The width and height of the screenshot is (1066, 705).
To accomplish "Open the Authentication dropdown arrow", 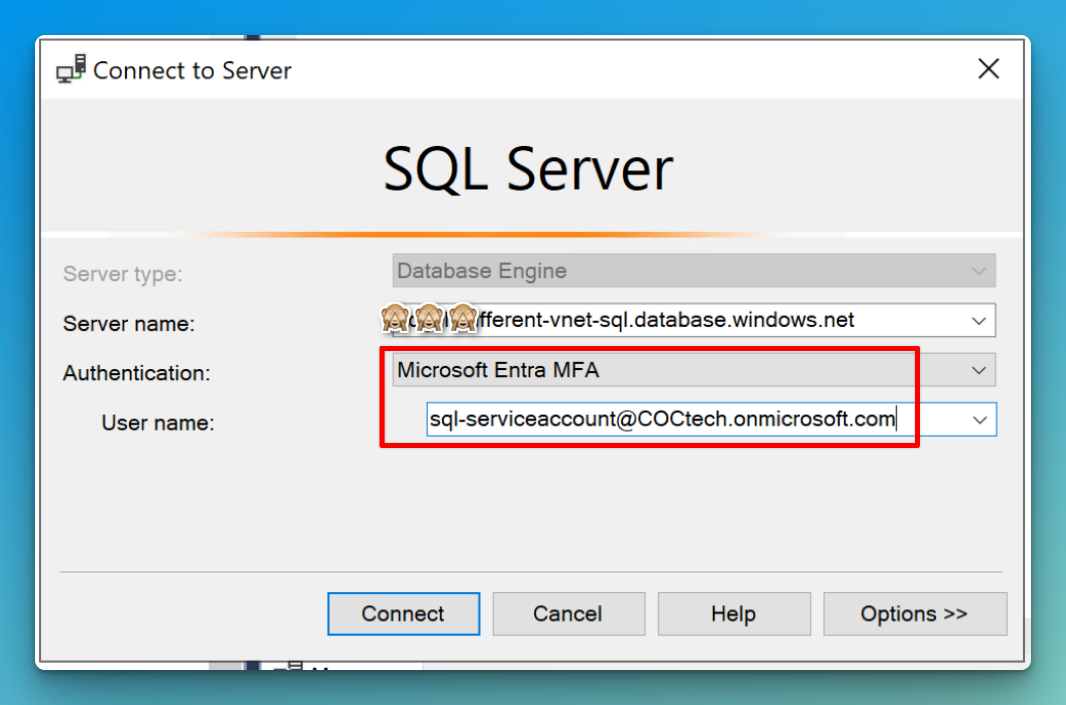I will 978,371.
